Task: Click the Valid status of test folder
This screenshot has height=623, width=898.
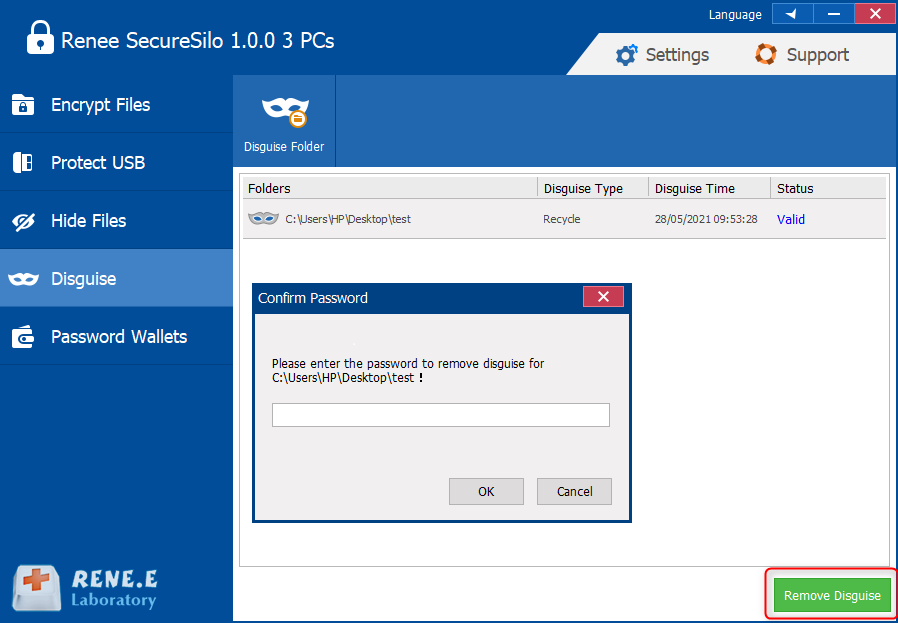Action: point(790,219)
